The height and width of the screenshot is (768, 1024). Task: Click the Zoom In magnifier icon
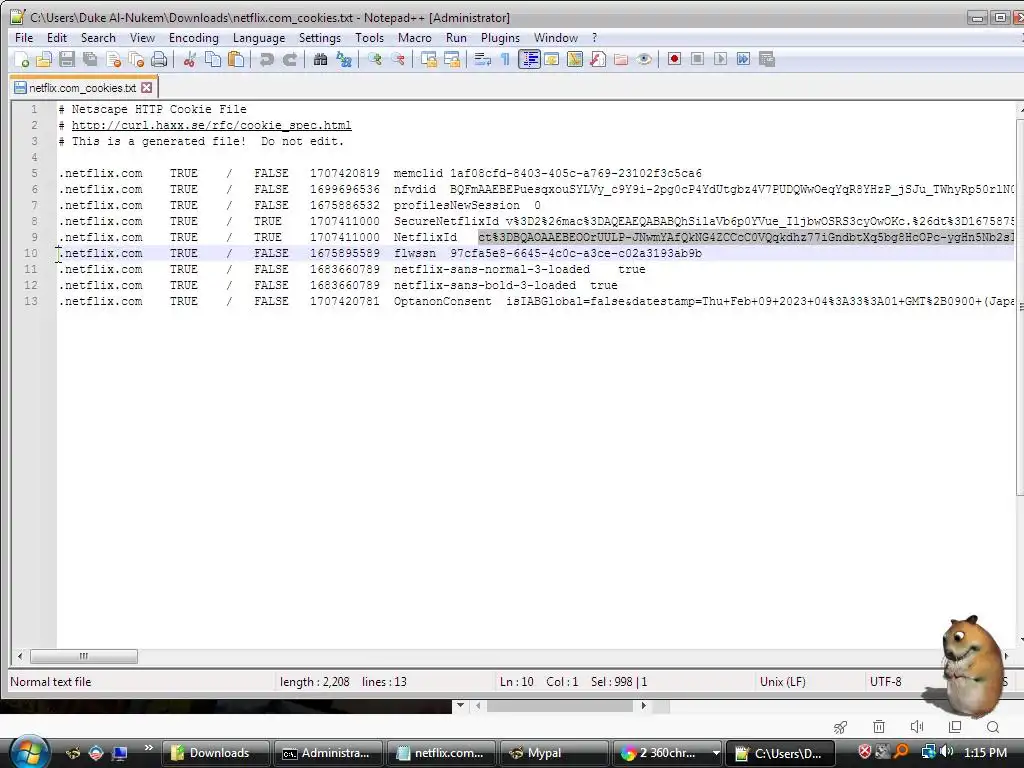pos(374,59)
